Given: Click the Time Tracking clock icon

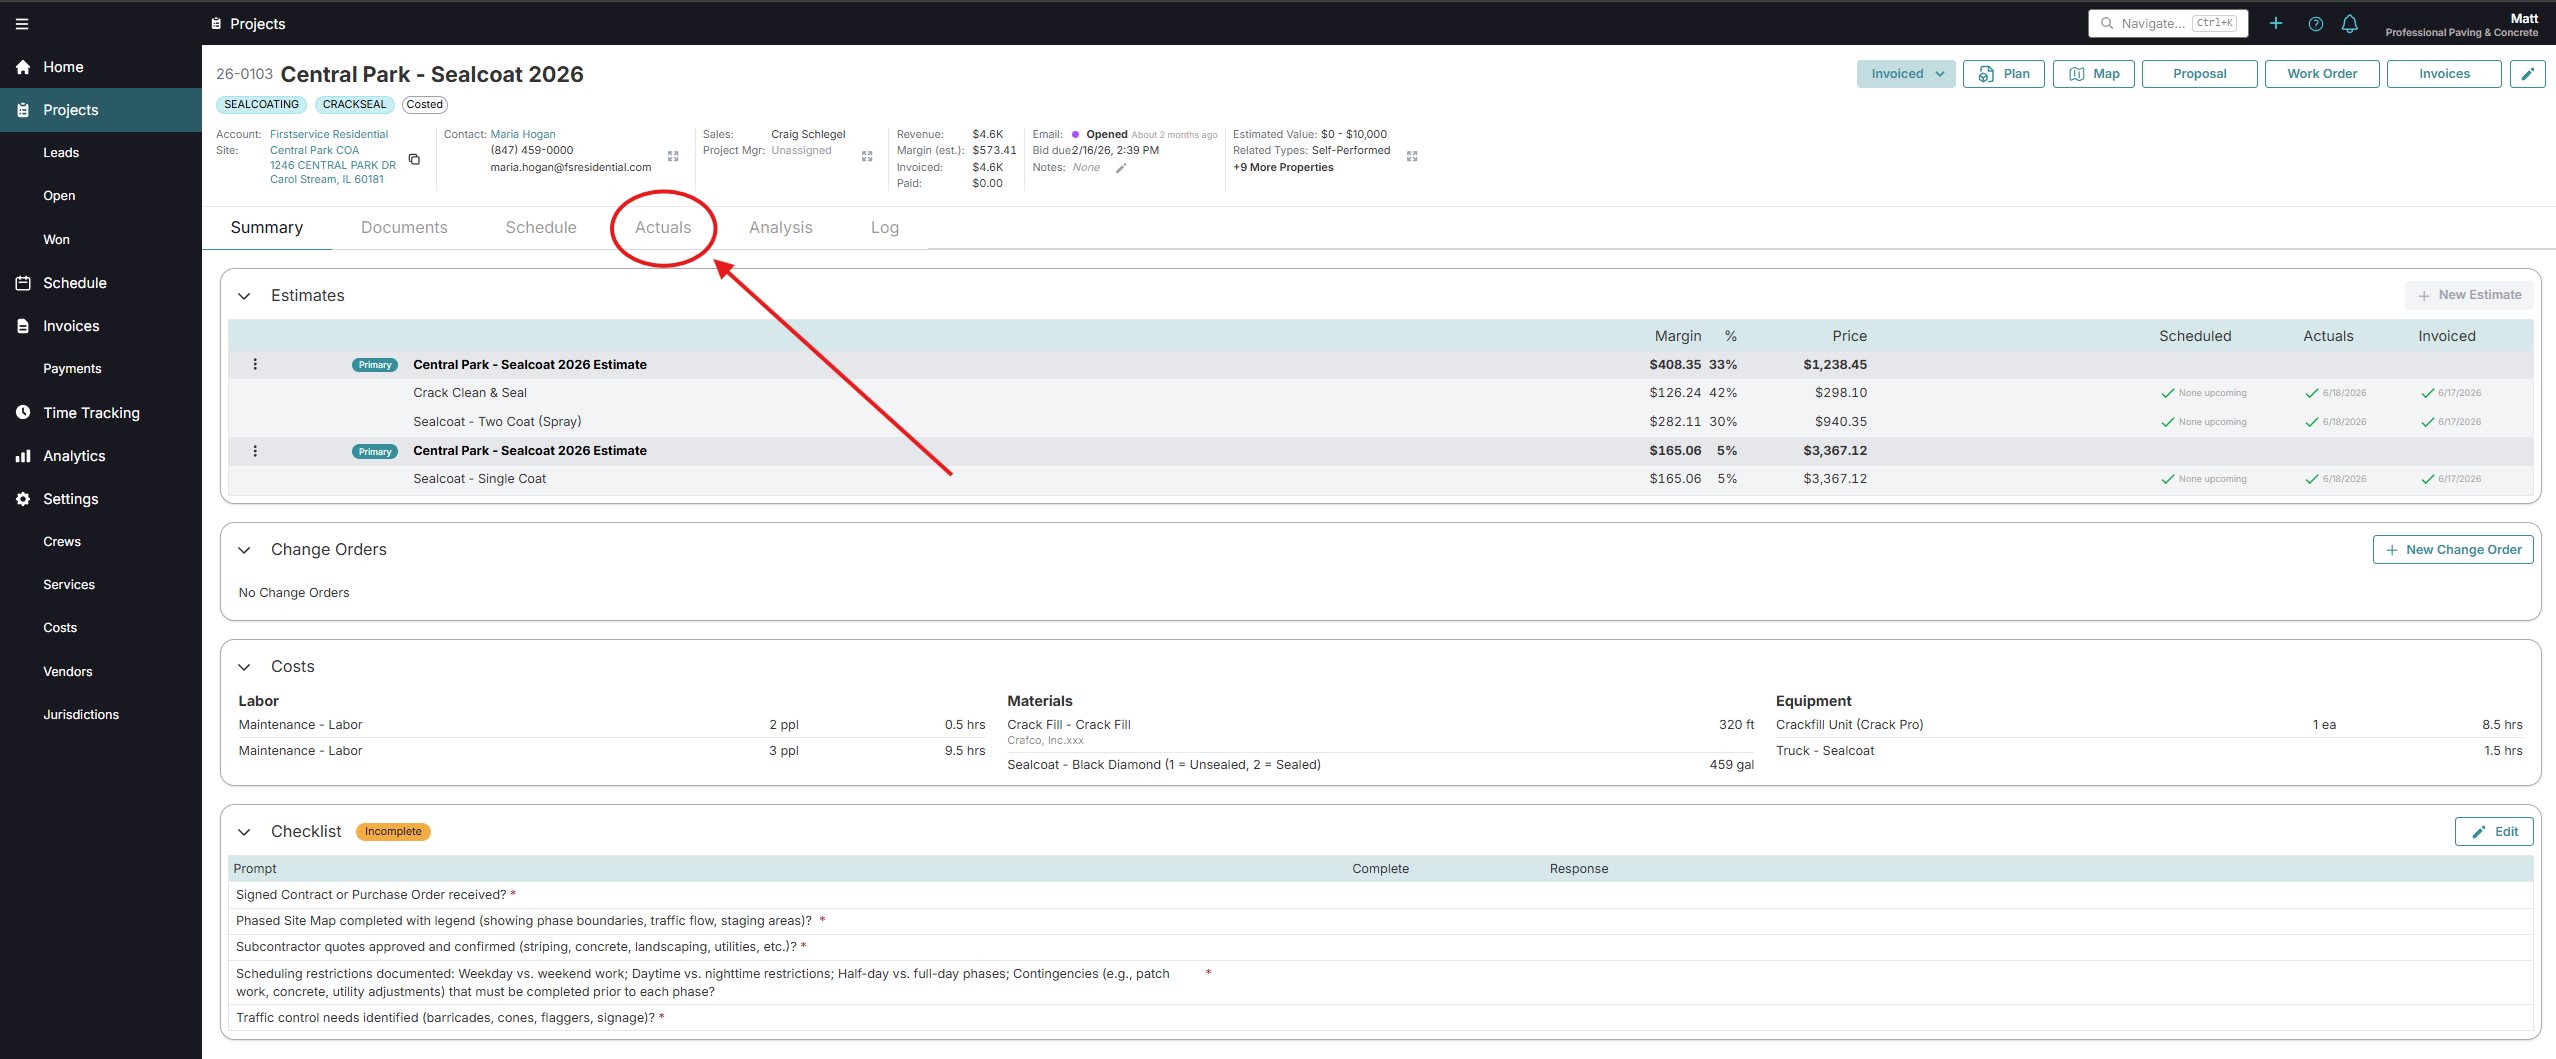Looking at the screenshot, I should [23, 412].
